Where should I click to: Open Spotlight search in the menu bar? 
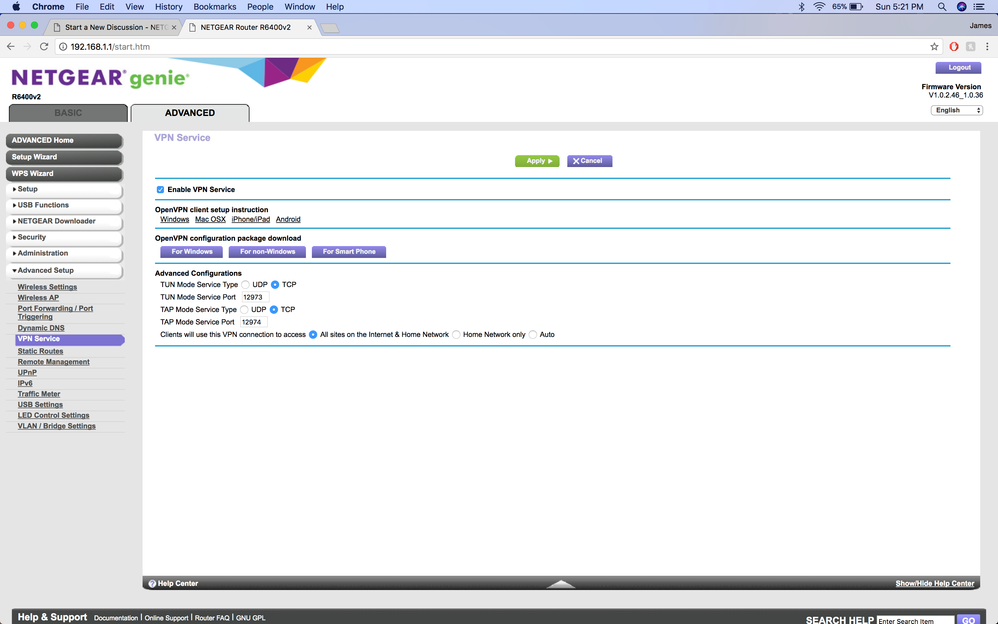[941, 6]
